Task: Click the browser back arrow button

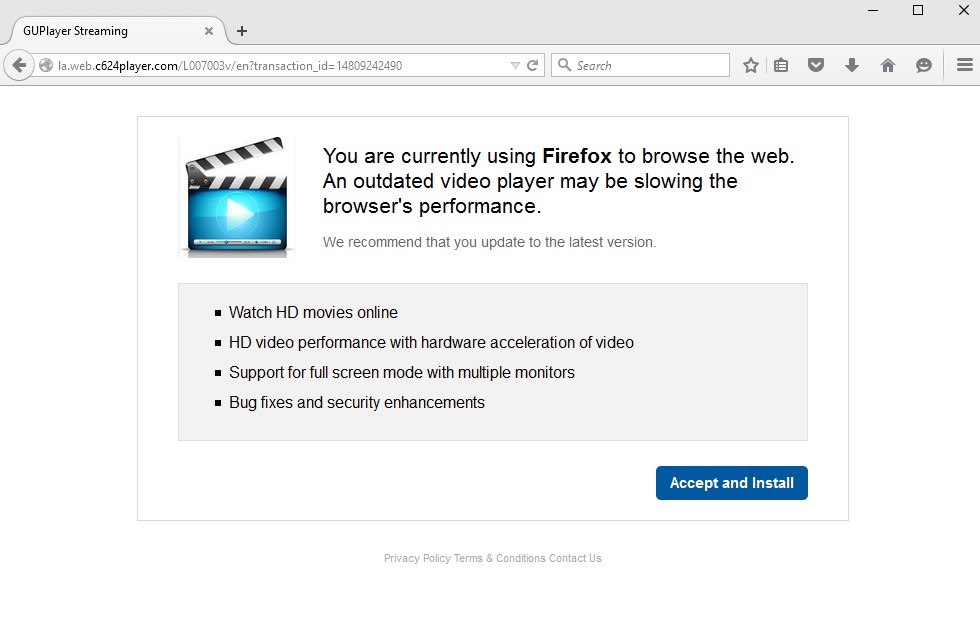Action: pyautogui.click(x=18, y=65)
